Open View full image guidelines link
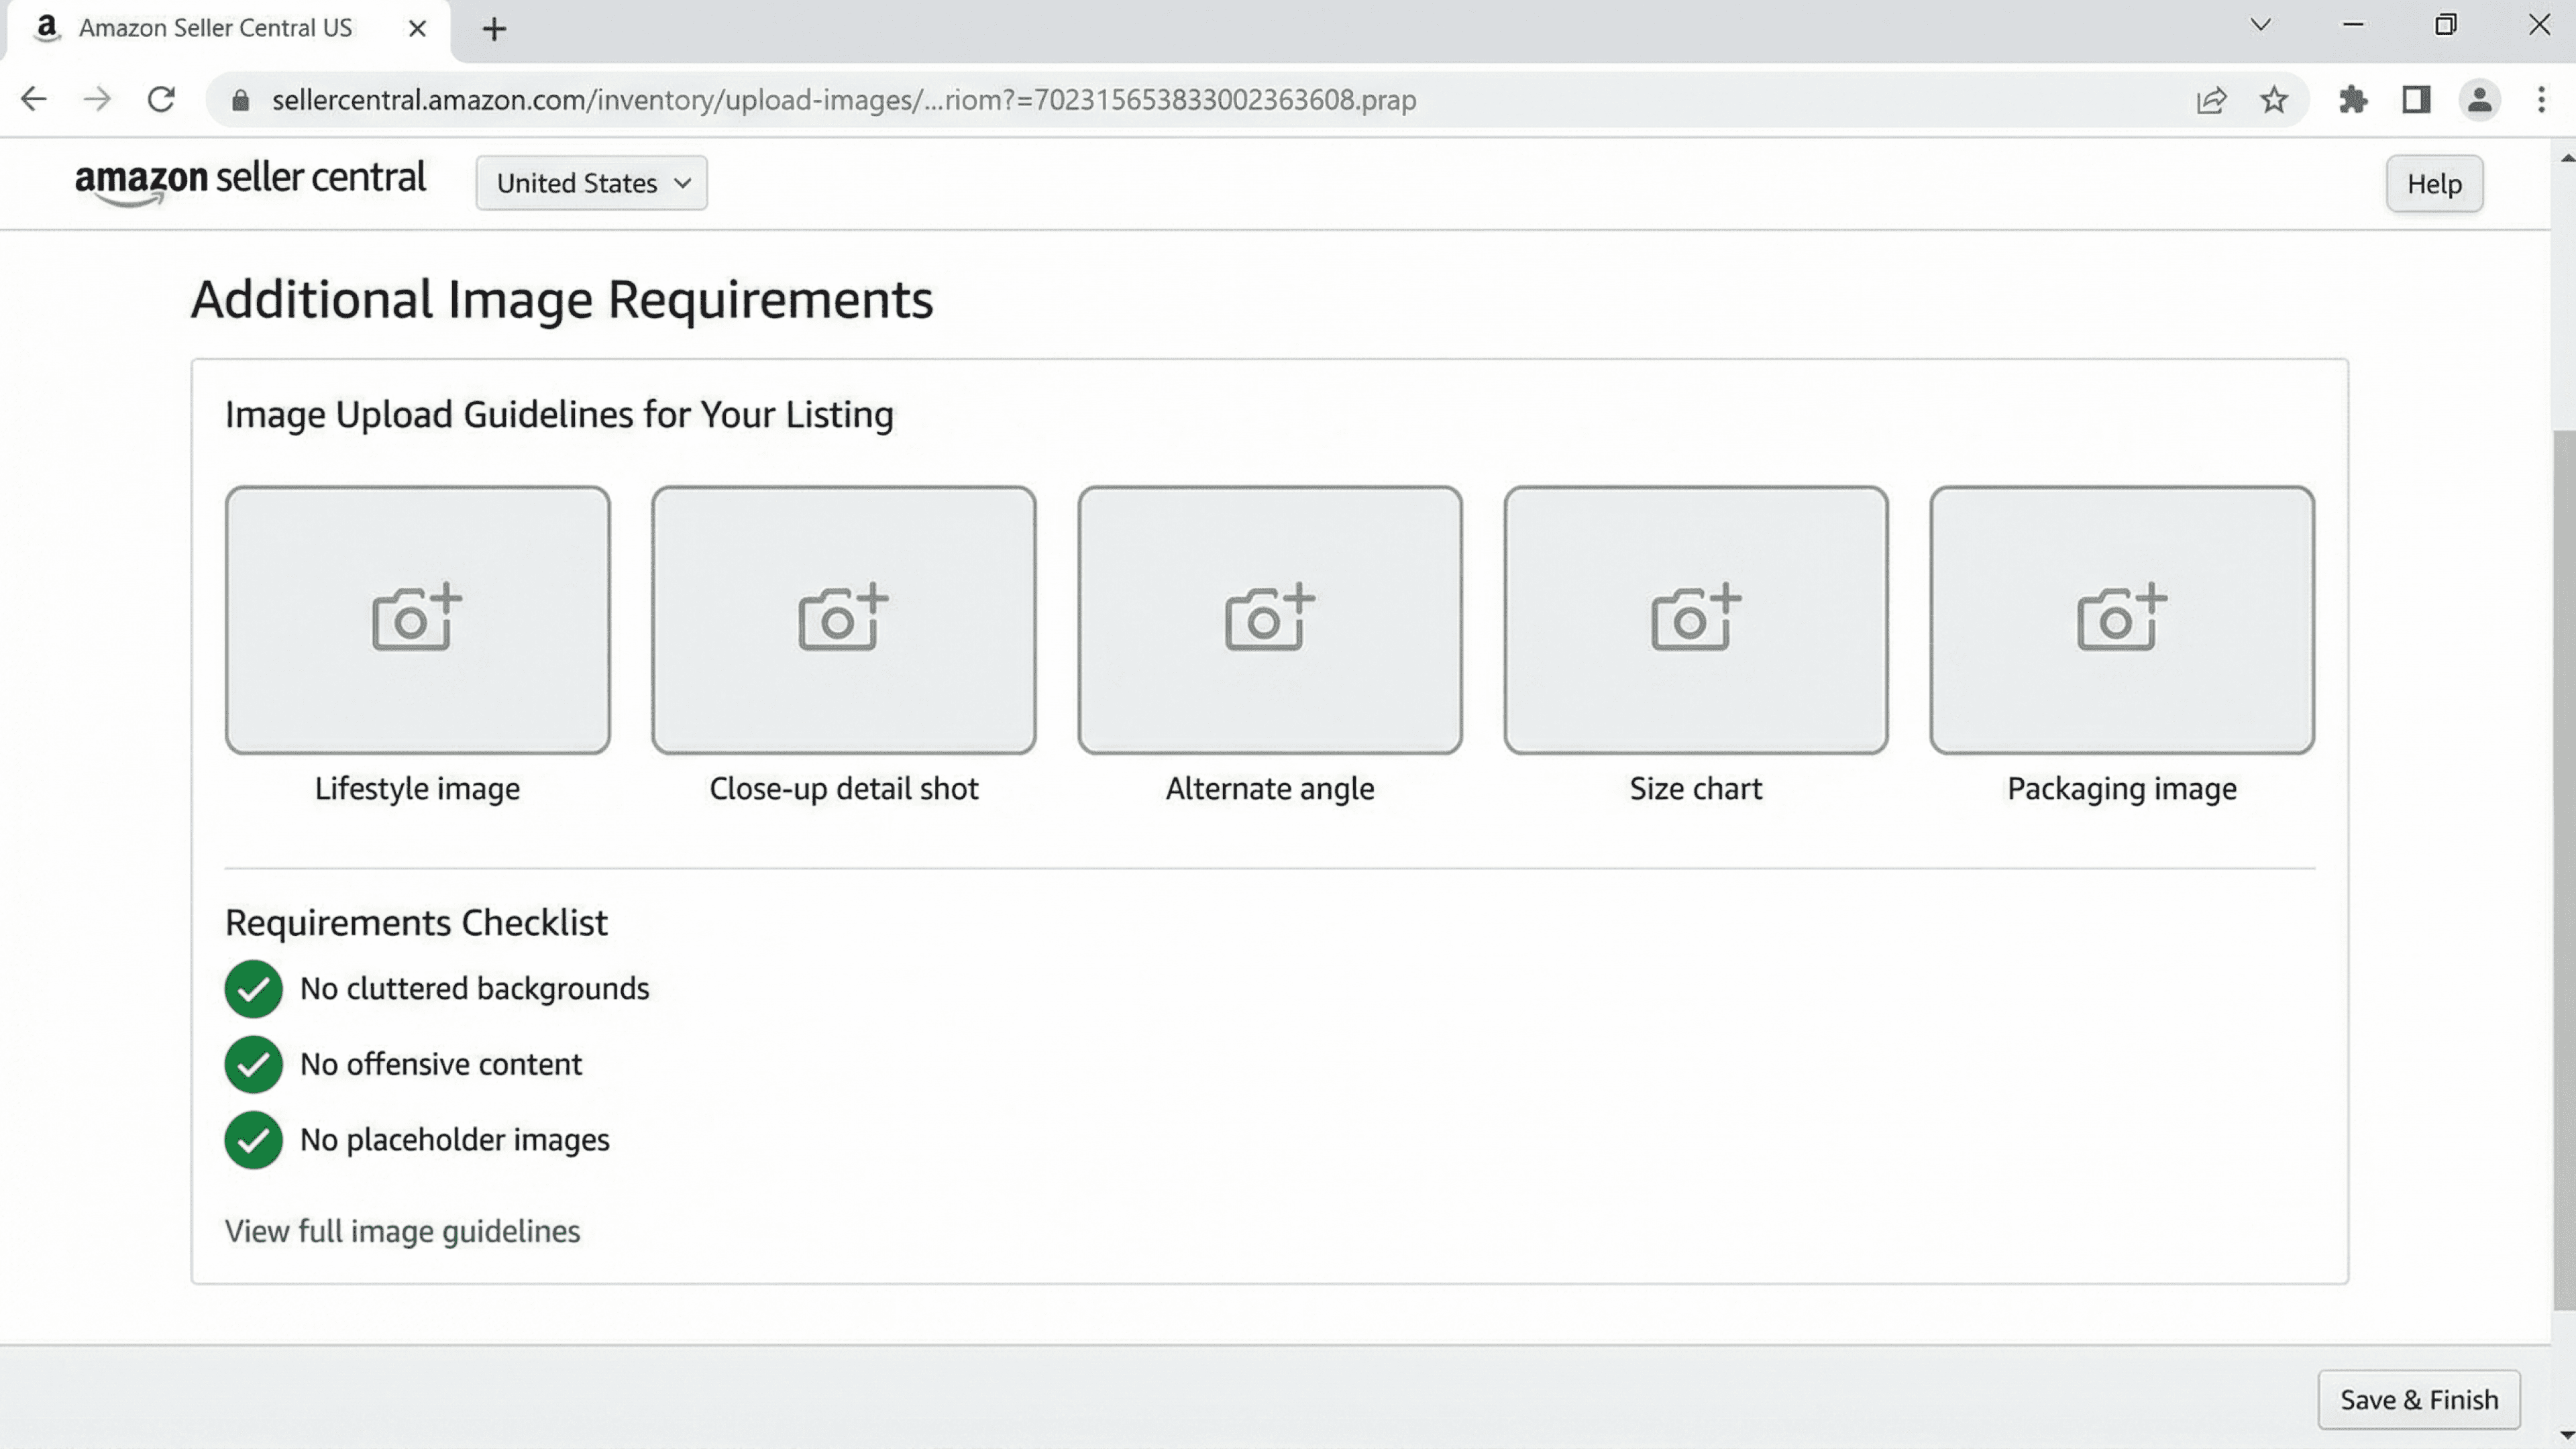2576x1449 pixels. point(402,1231)
